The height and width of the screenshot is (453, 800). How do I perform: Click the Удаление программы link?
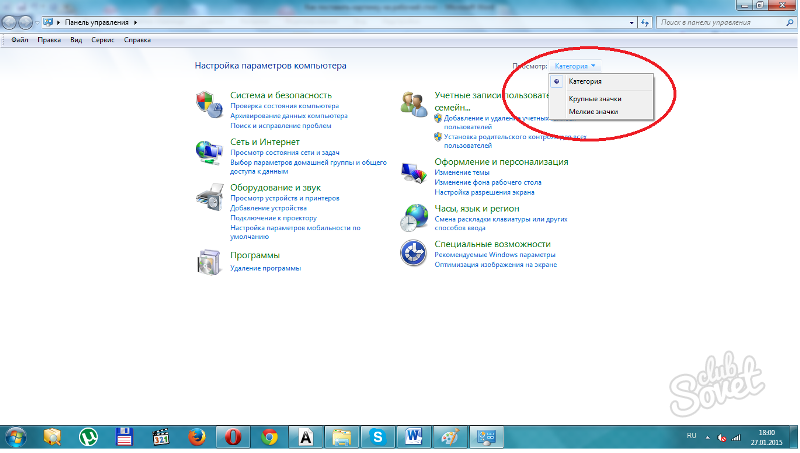pos(266,269)
